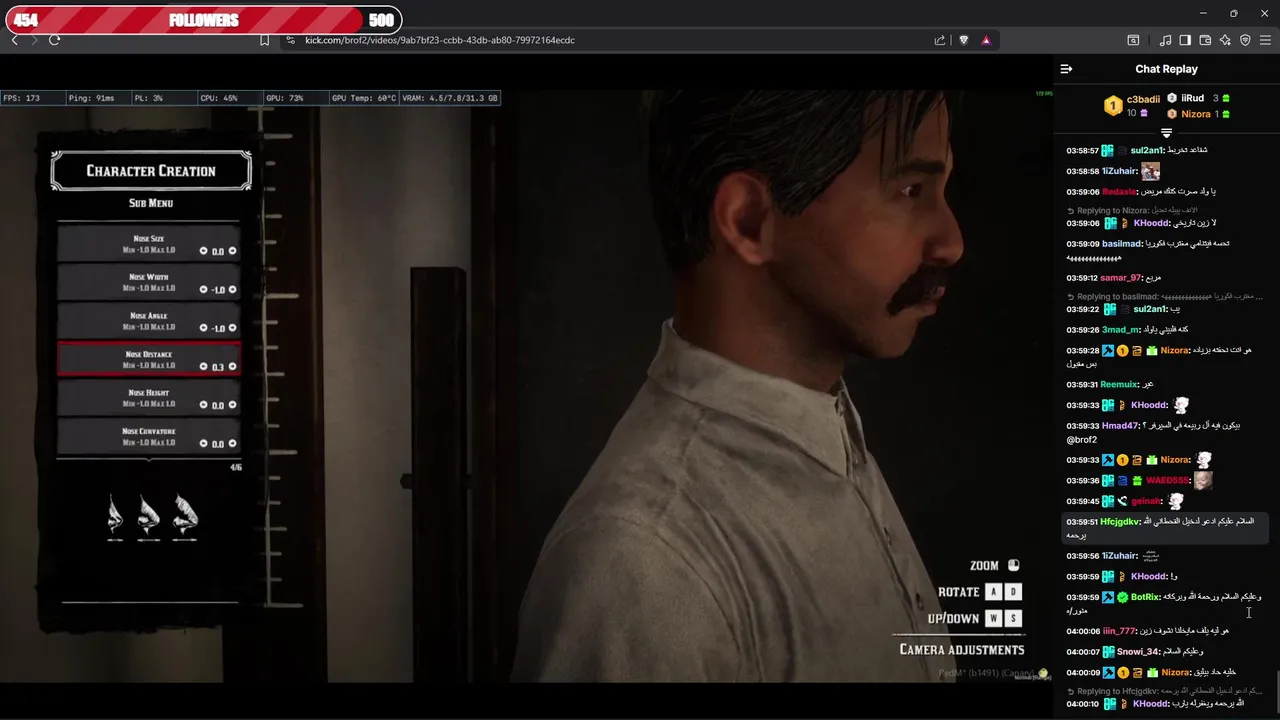Click username samar_97 in chat

coord(1121,278)
